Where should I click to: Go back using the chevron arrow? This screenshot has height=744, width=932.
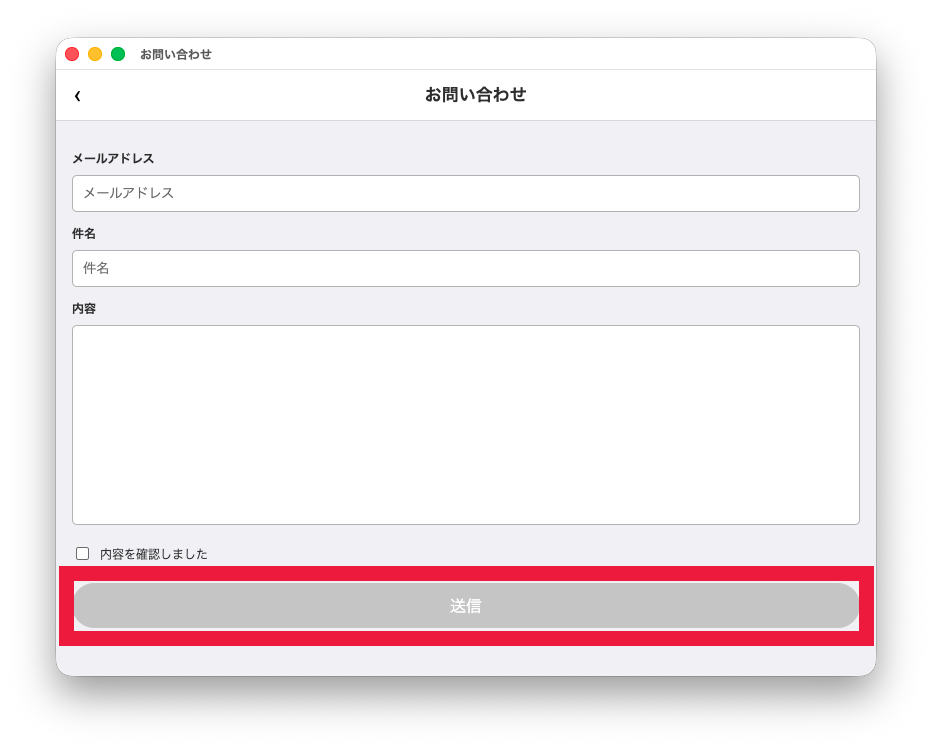77,96
